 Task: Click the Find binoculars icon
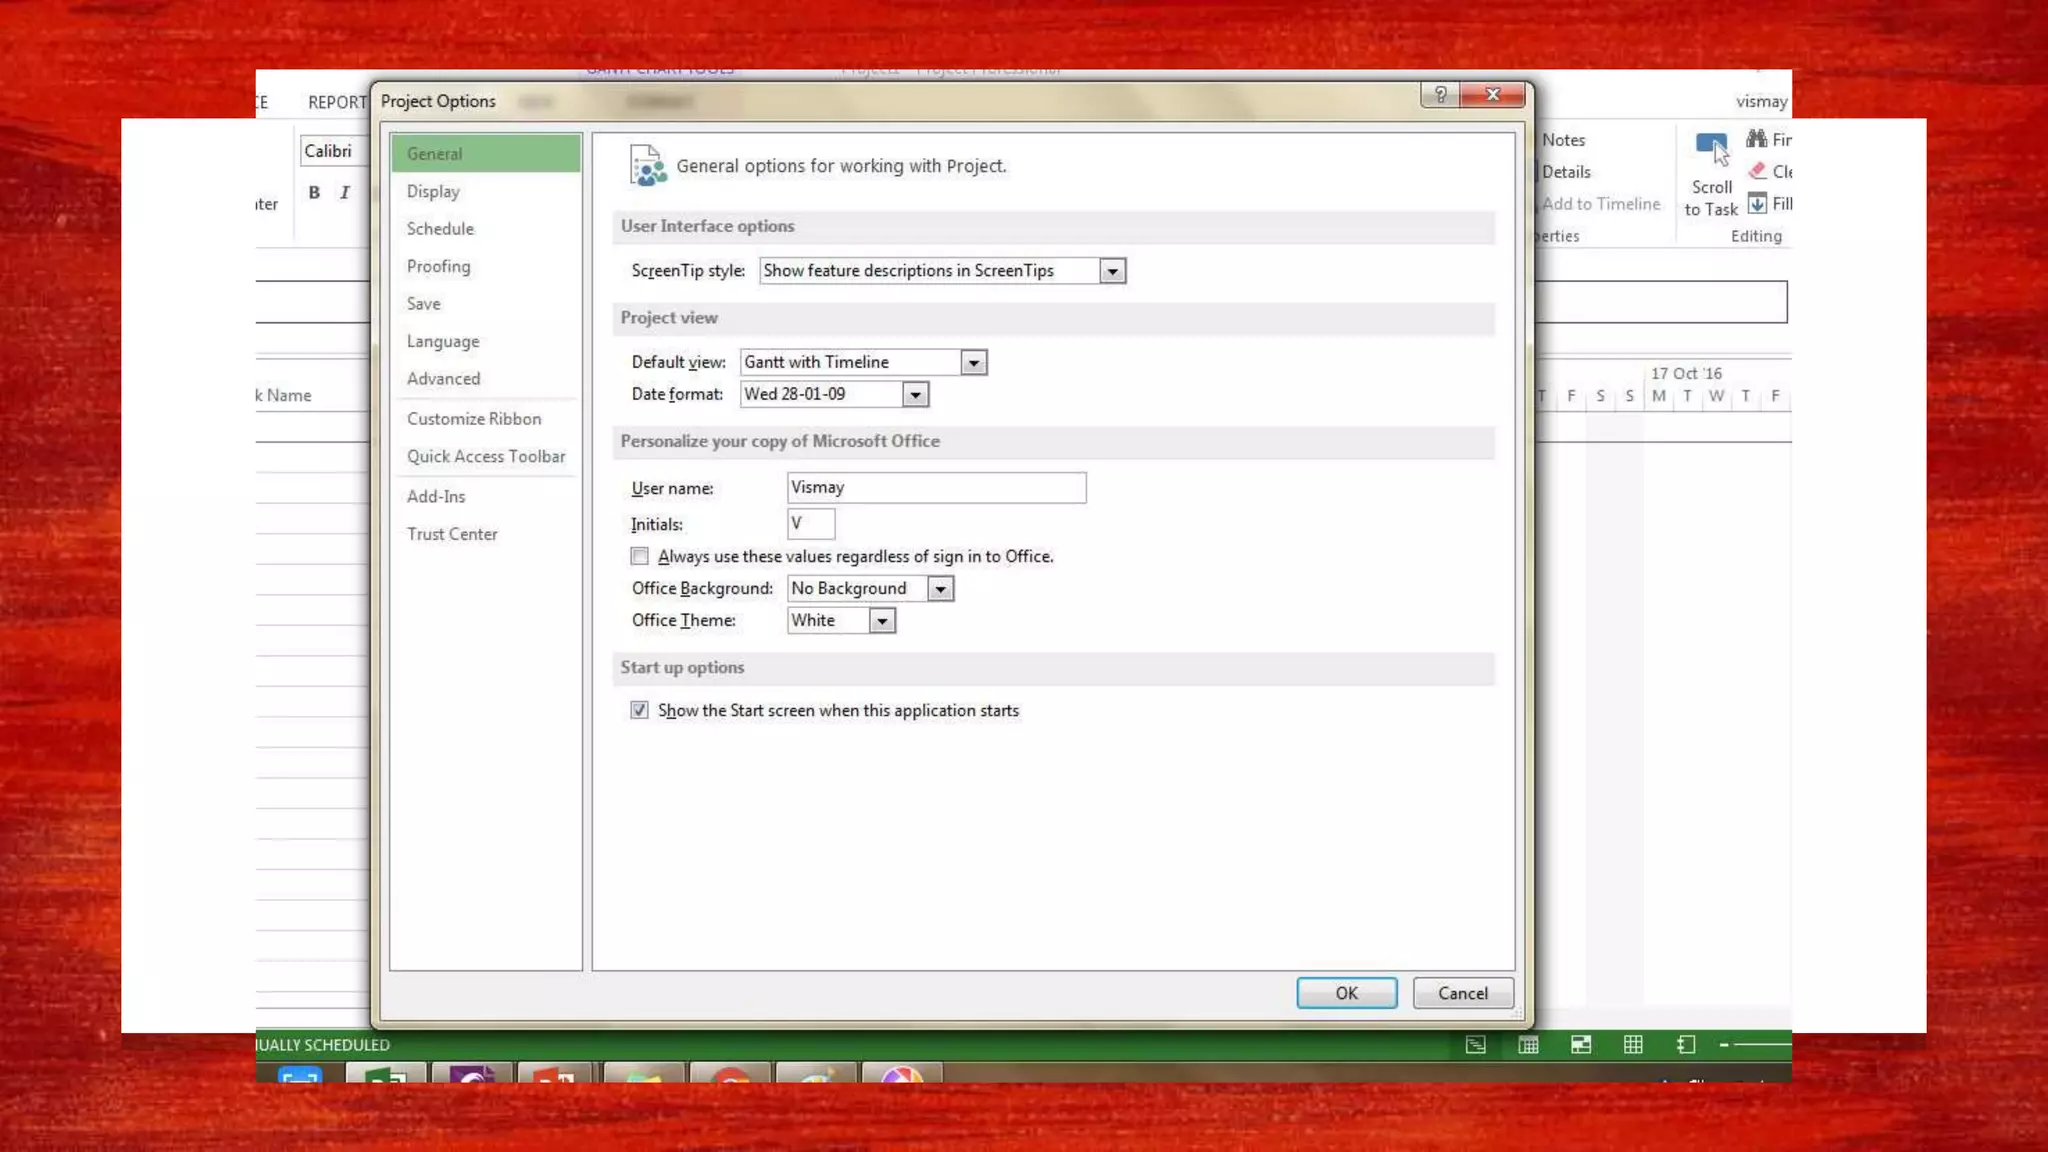tap(1757, 139)
